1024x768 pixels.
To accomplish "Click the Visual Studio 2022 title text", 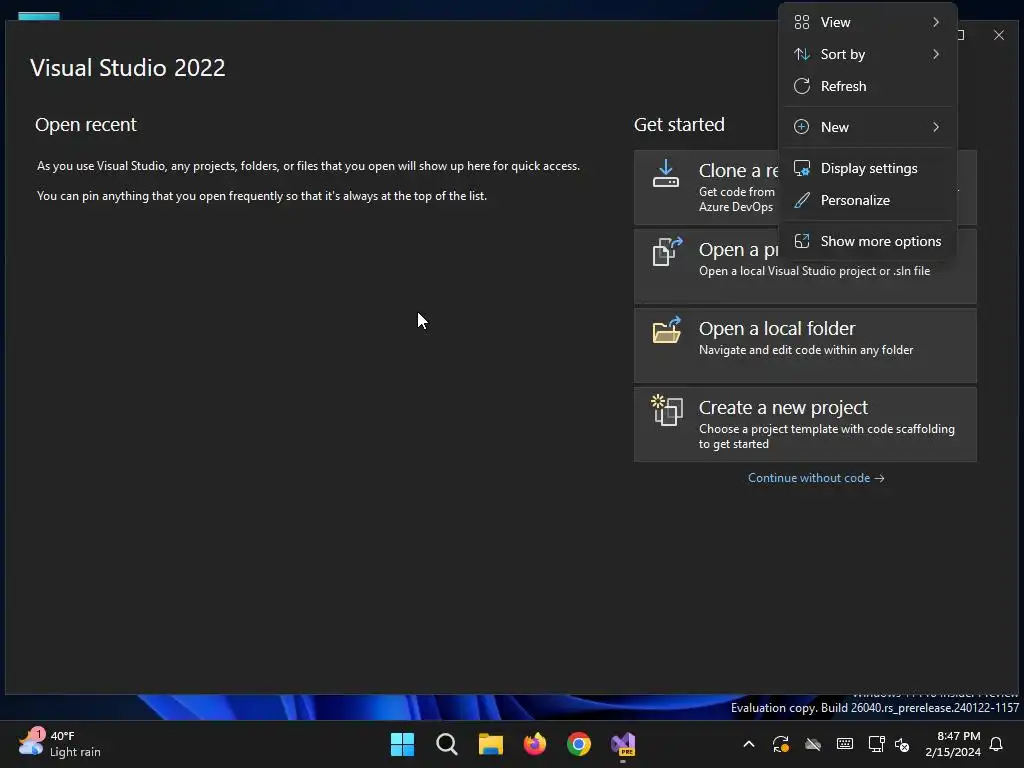I will pyautogui.click(x=128, y=68).
